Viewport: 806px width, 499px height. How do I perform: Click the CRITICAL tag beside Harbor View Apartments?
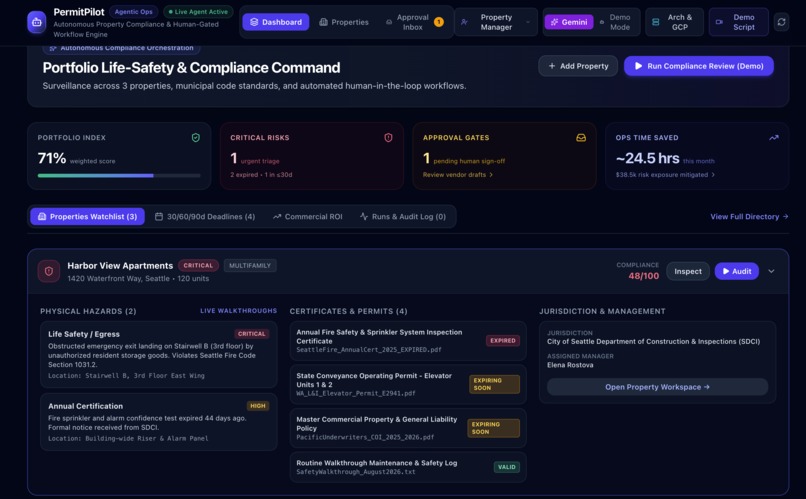[x=198, y=266]
